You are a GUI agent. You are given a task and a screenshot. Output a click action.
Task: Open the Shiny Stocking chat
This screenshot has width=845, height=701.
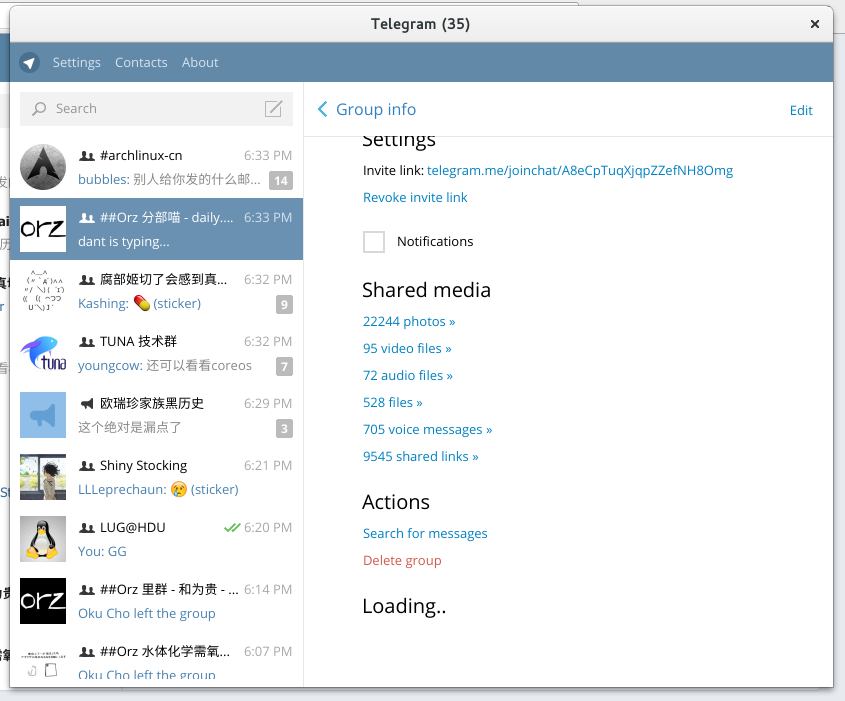[x=156, y=477]
